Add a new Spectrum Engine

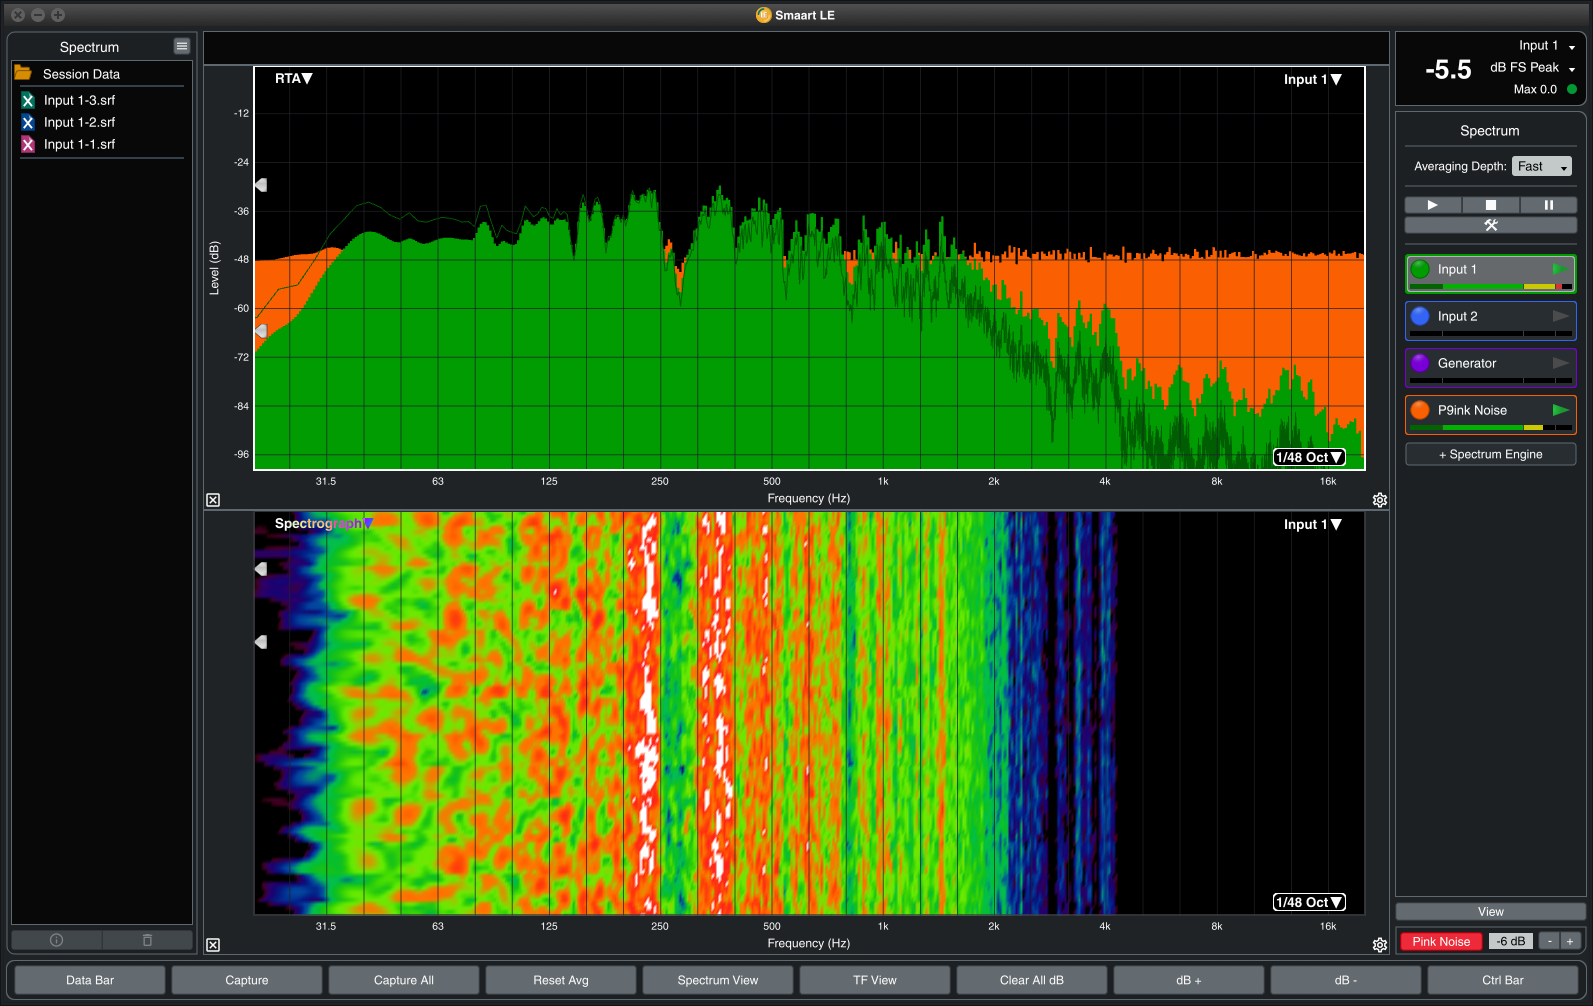click(1490, 454)
